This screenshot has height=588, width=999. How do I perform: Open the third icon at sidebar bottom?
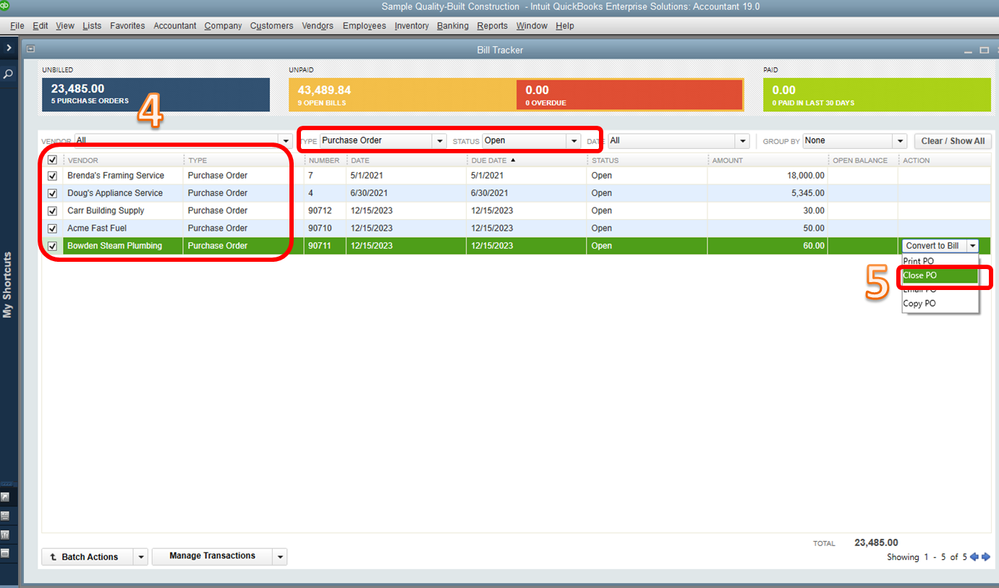(5, 534)
